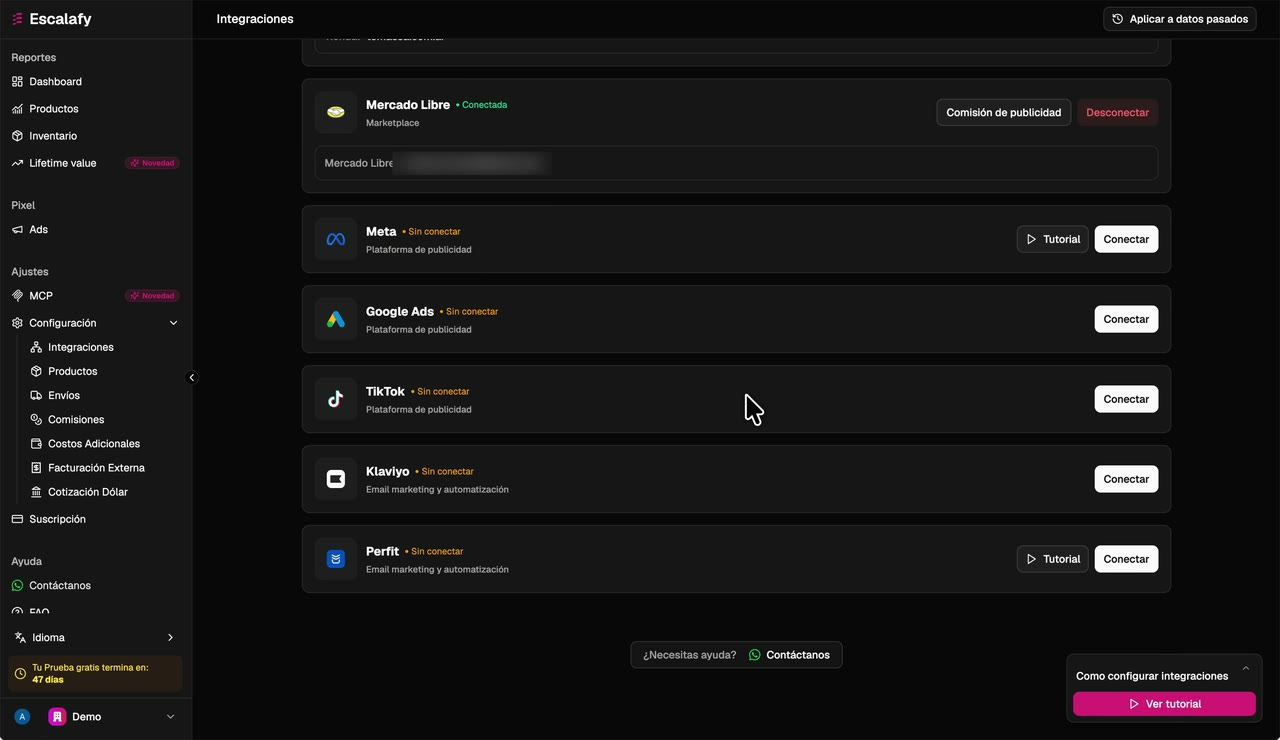
Task: Click the TikTok logo icon
Action: click(336, 400)
